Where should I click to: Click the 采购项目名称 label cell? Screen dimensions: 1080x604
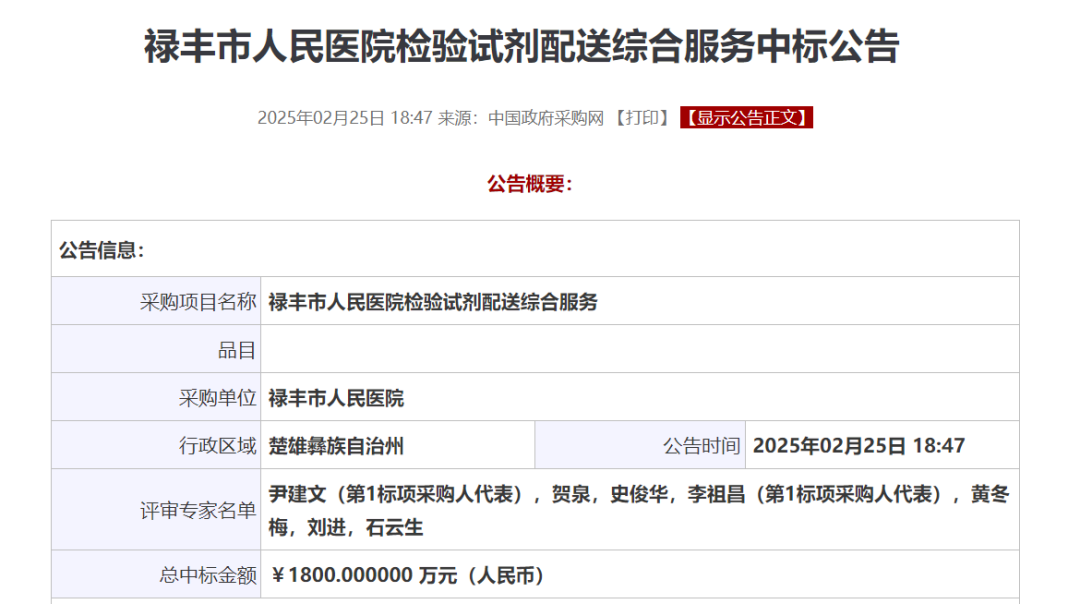click(156, 301)
